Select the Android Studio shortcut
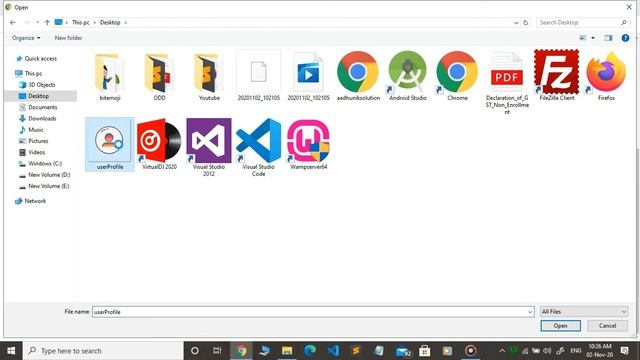This screenshot has height=360, width=640. [408, 77]
